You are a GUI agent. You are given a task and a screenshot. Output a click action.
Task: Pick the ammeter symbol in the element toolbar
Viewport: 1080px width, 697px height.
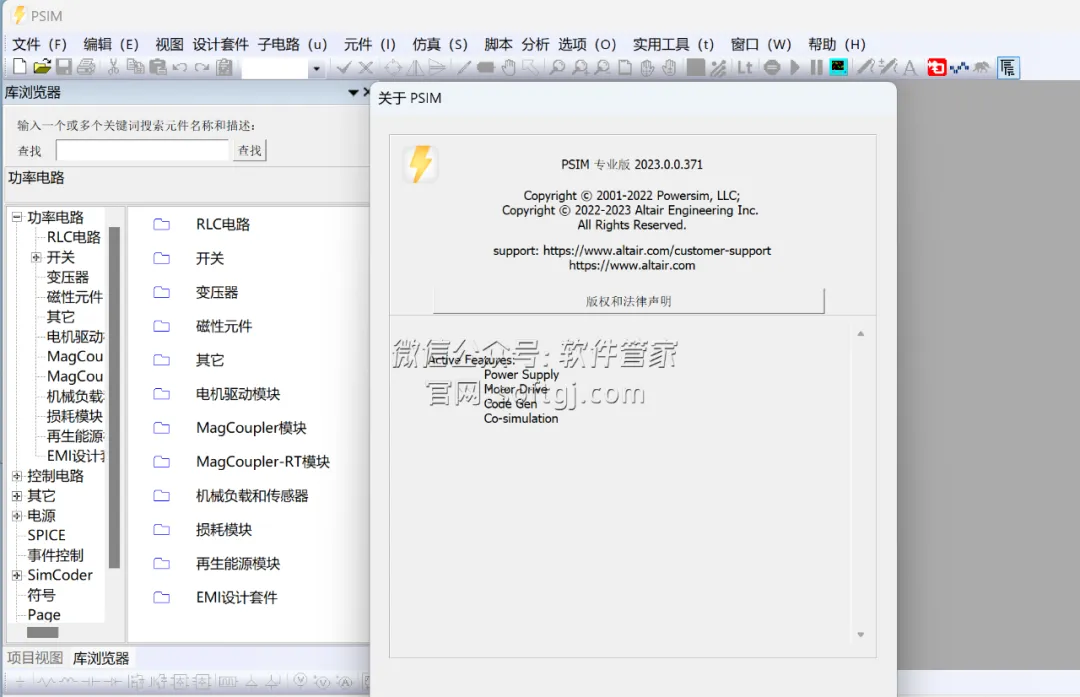[x=344, y=682]
